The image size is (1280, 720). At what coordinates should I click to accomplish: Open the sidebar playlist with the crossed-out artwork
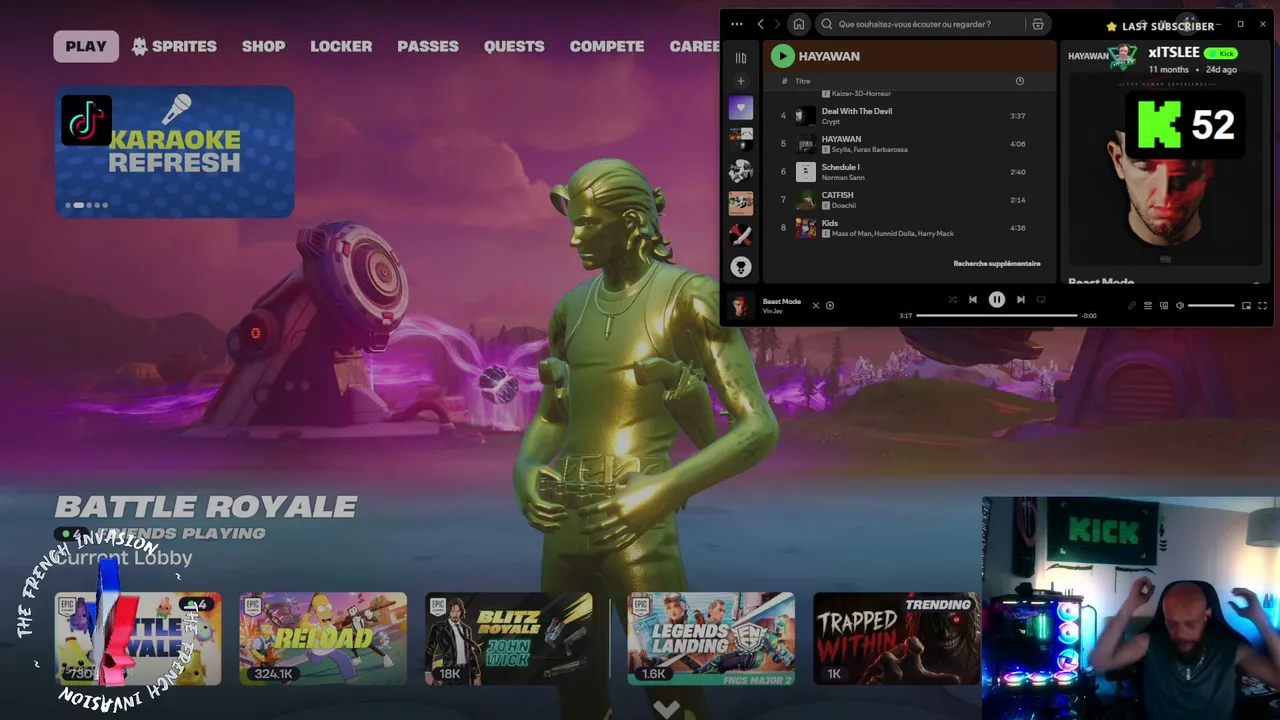click(x=741, y=235)
